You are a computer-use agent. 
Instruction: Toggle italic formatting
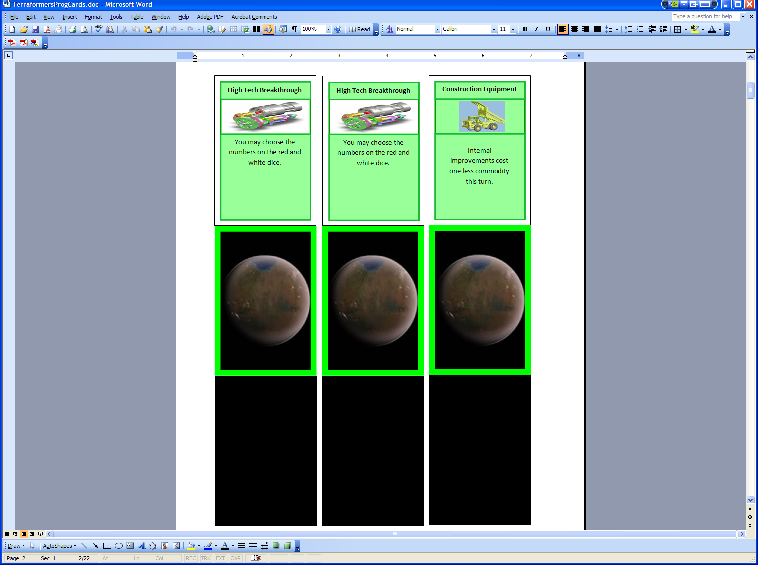(x=537, y=29)
